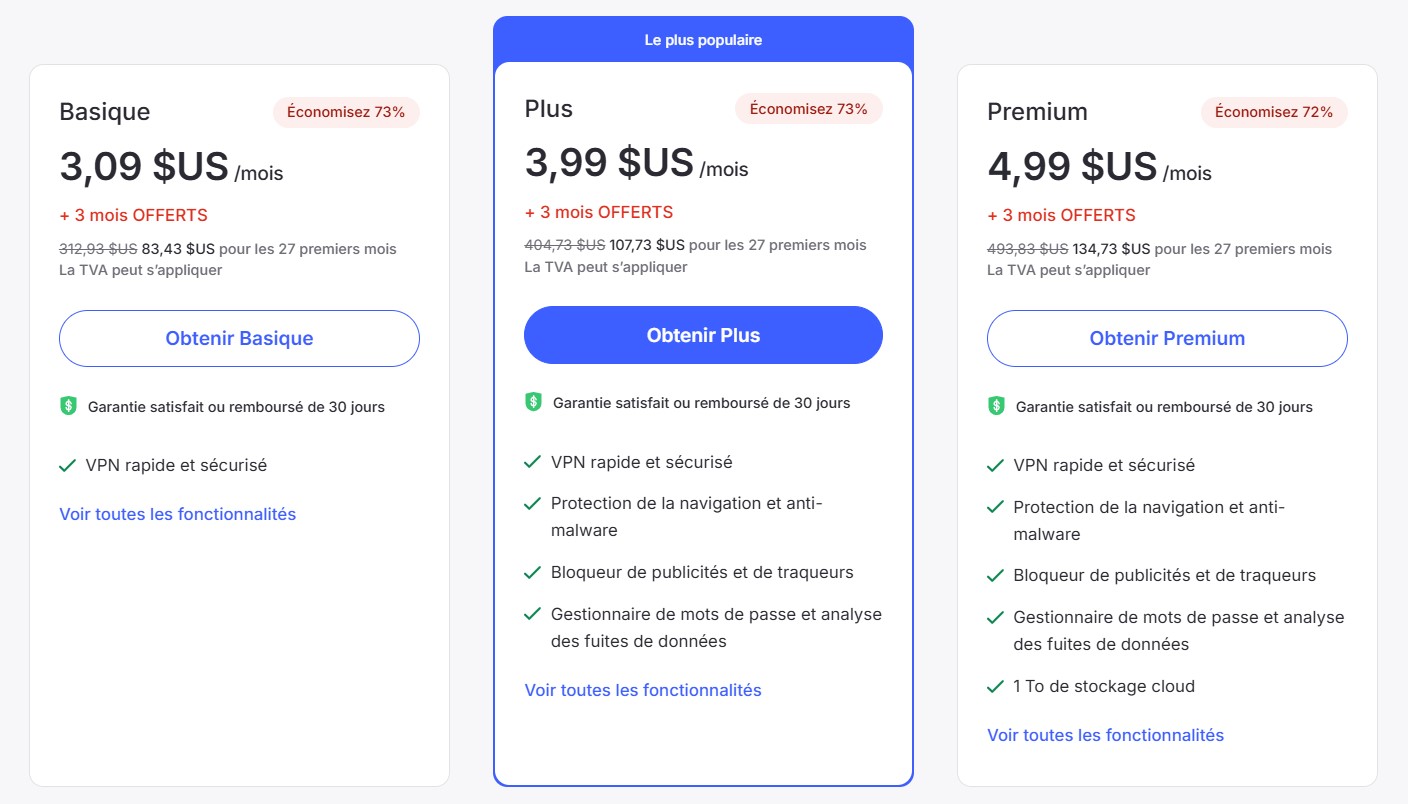Click the Bloqueur de publicités checkmark in Plus

533,573
